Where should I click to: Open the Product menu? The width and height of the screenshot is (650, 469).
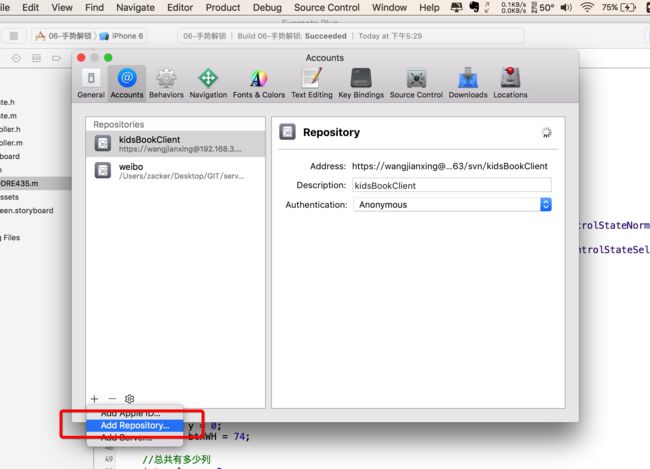223,7
